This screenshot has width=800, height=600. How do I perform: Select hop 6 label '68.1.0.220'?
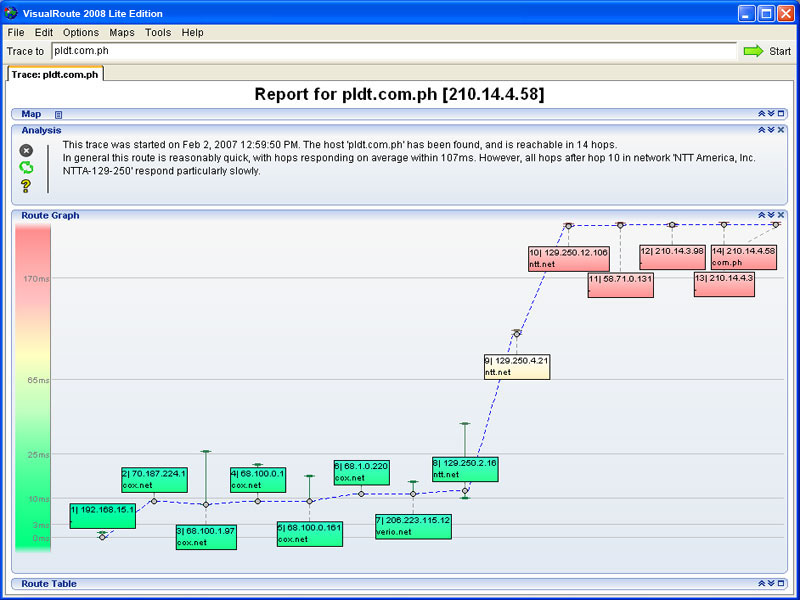coord(362,472)
